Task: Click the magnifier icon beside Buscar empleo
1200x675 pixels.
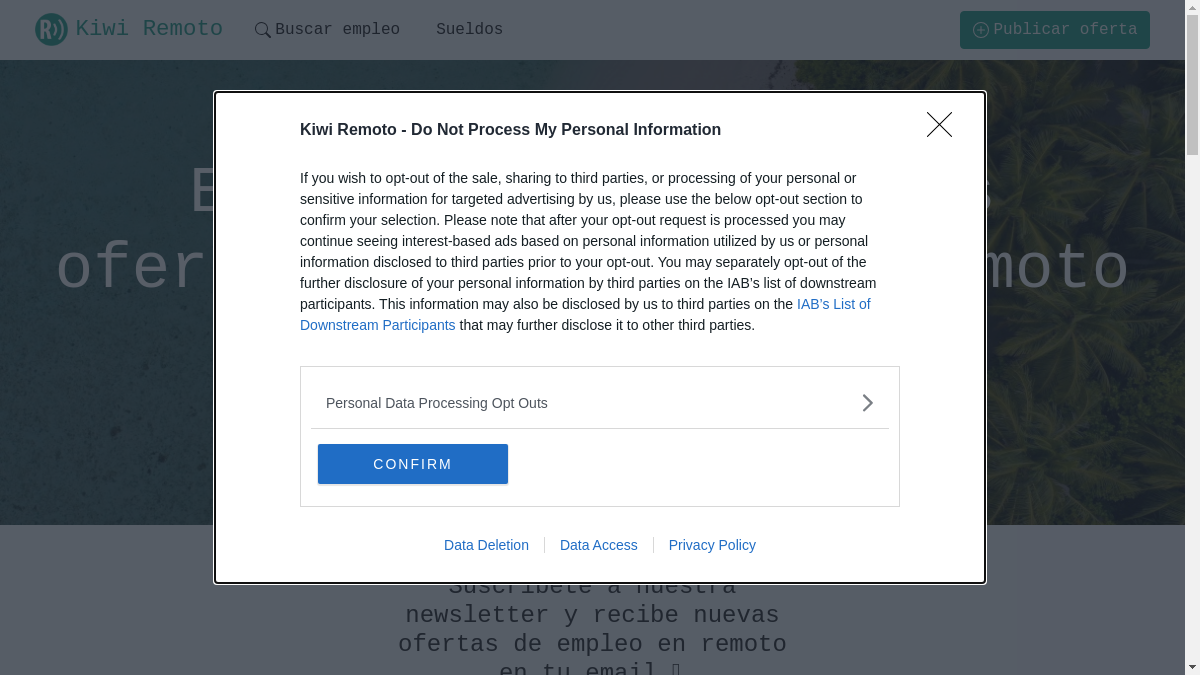Action: 263,30
